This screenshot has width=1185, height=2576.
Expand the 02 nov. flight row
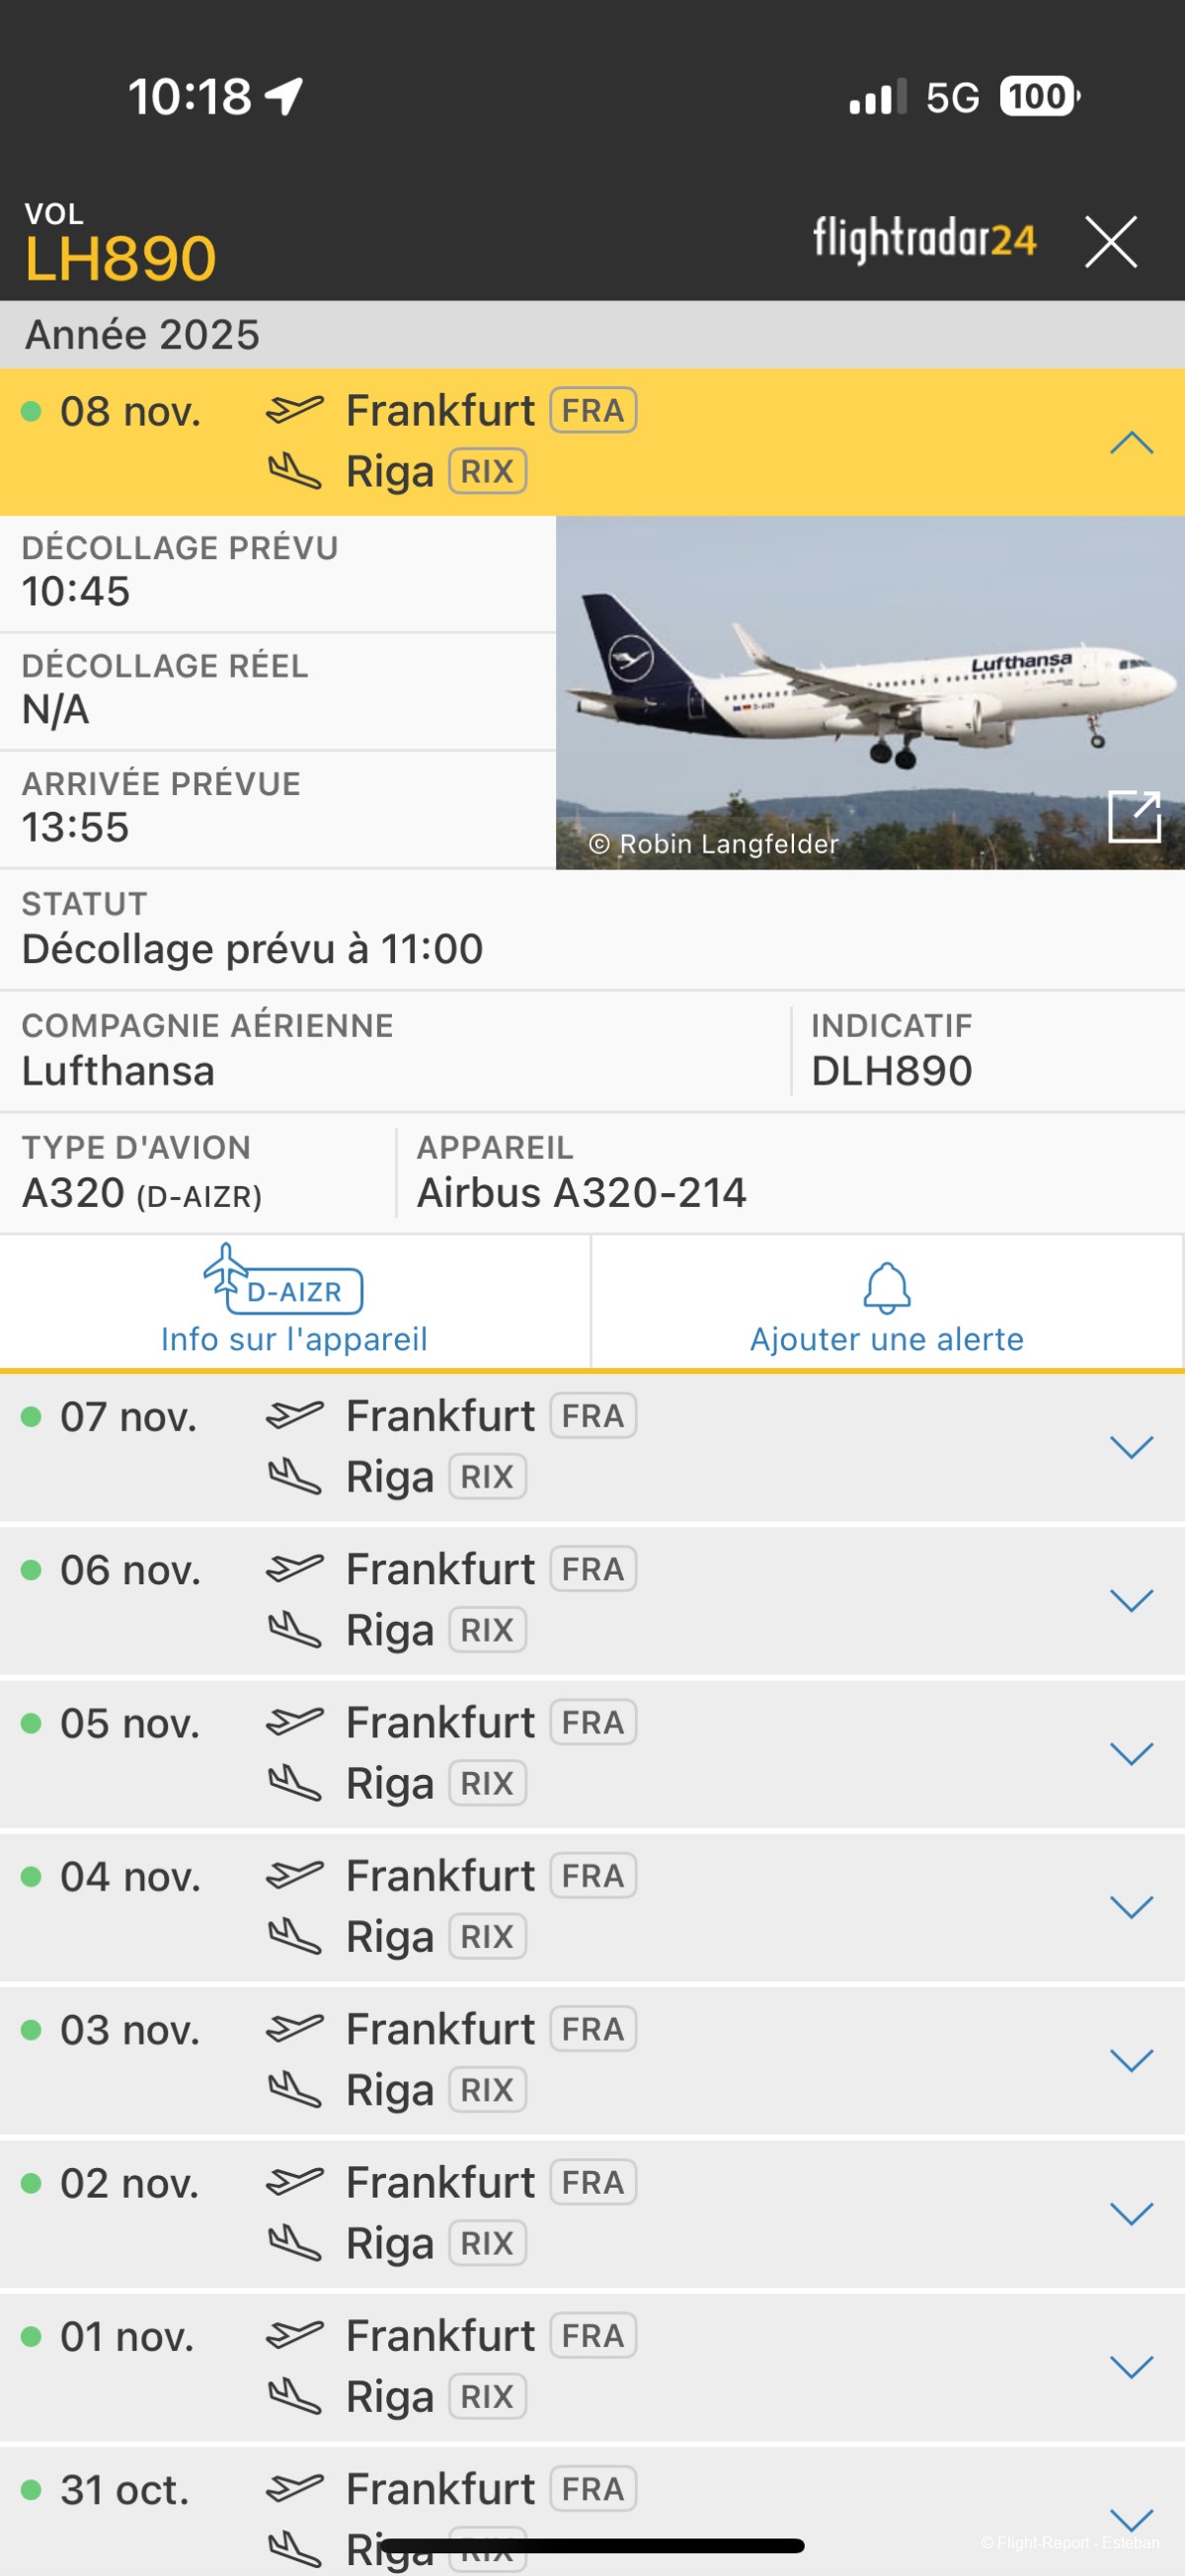[x=1131, y=2213]
